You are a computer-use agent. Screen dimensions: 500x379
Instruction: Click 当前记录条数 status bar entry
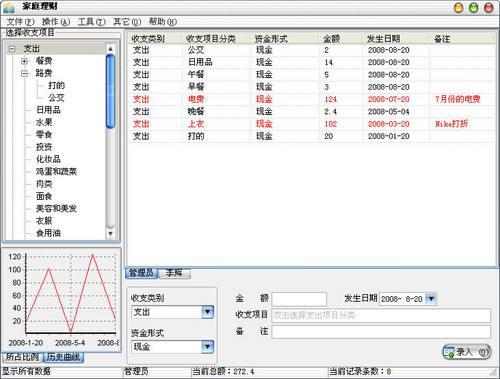(x=360, y=371)
